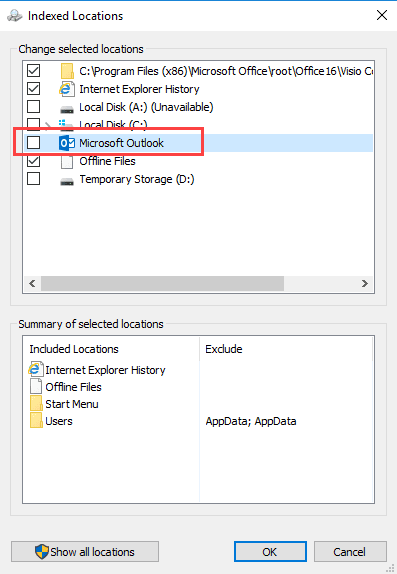Select Local Disk (A:) (Unavailable) text

click(x=146, y=107)
